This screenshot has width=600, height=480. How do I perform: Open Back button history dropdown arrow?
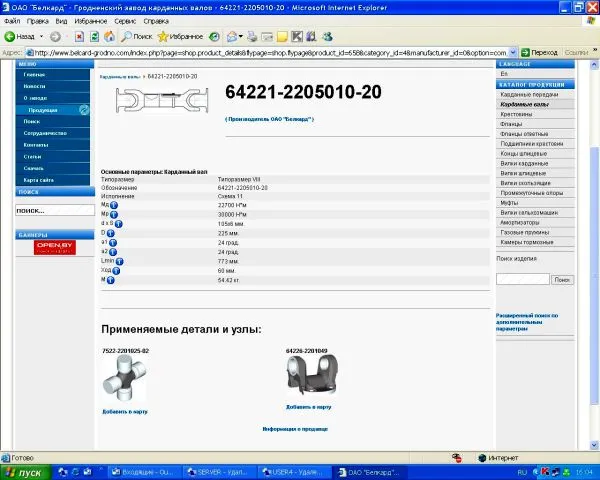(41, 37)
